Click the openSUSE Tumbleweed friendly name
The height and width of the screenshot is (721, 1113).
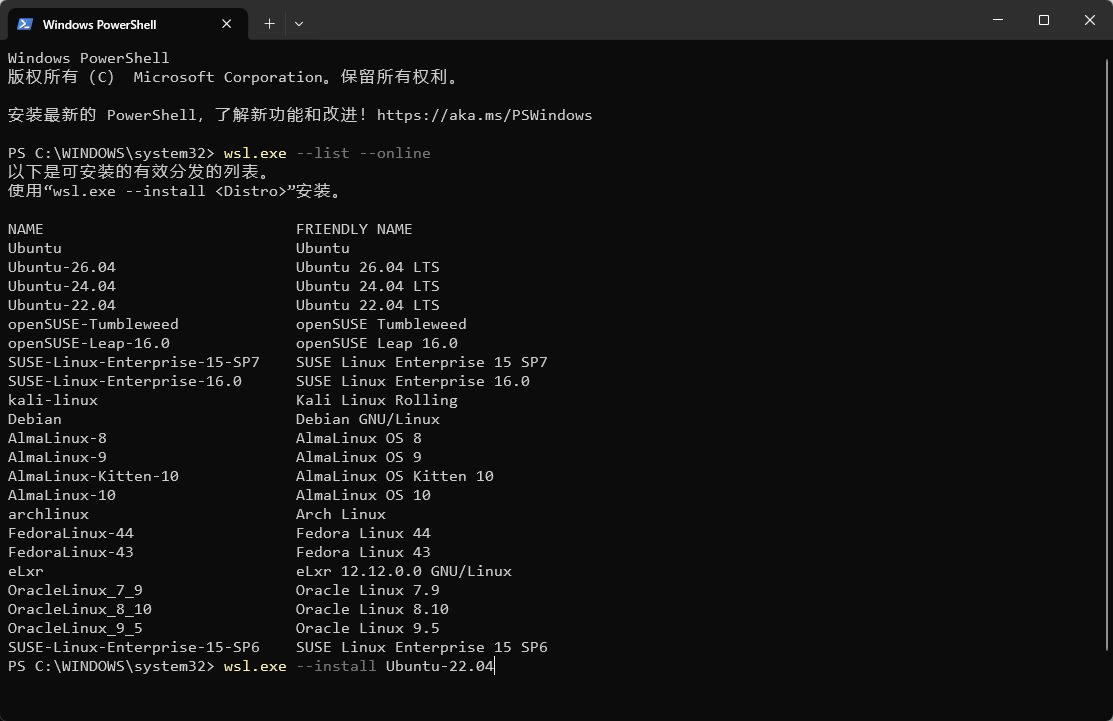(381, 324)
